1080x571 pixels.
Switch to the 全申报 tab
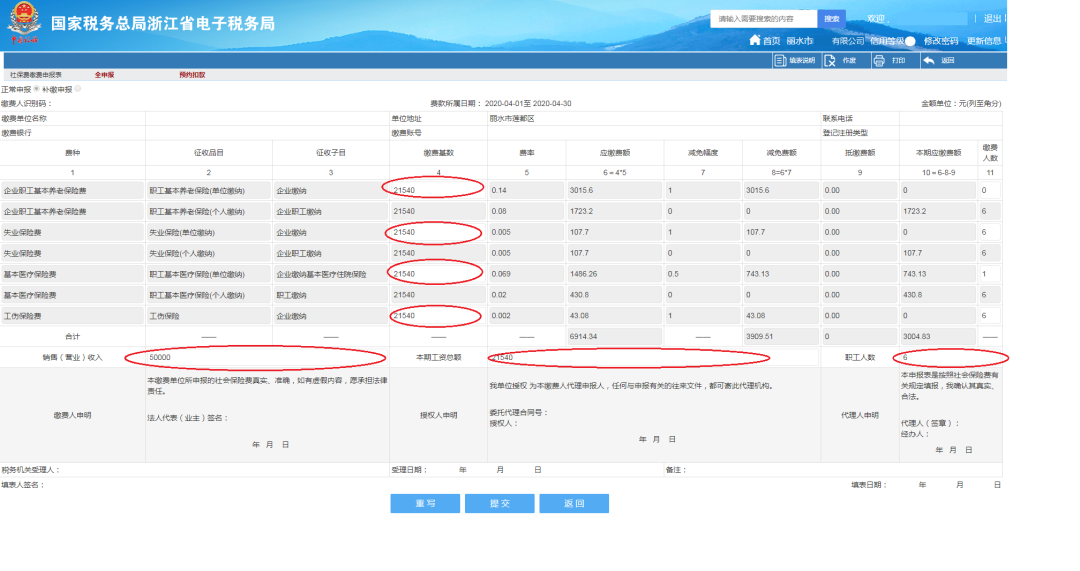click(104, 74)
